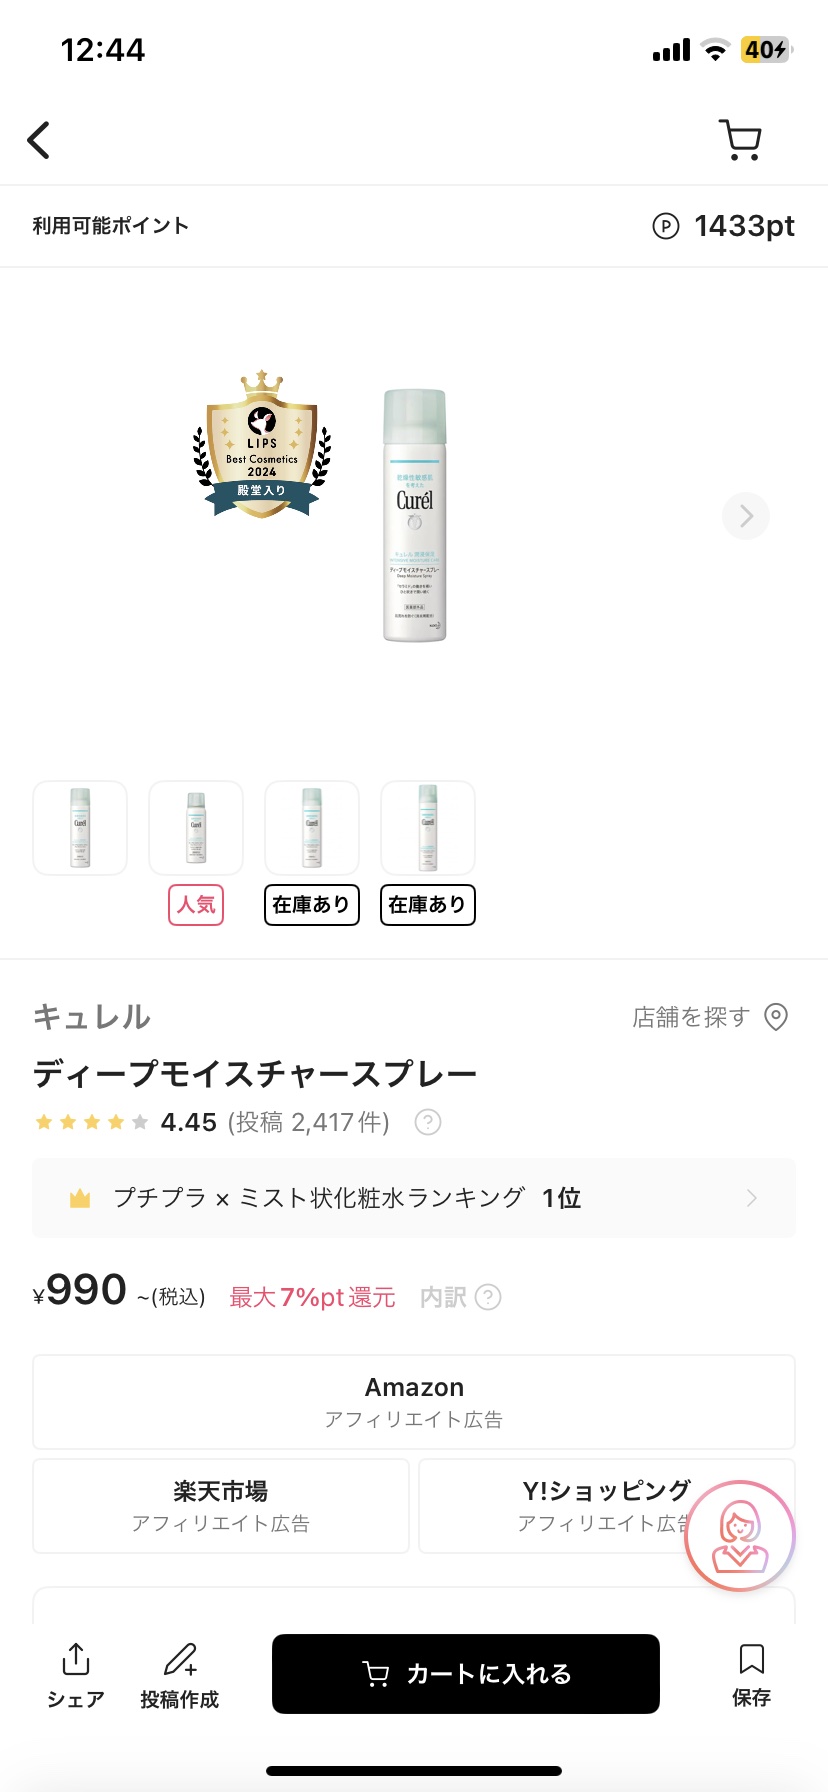The height and width of the screenshot is (1792, 828).
Task: Tap the store location pin icon
Action: [x=776, y=1017]
